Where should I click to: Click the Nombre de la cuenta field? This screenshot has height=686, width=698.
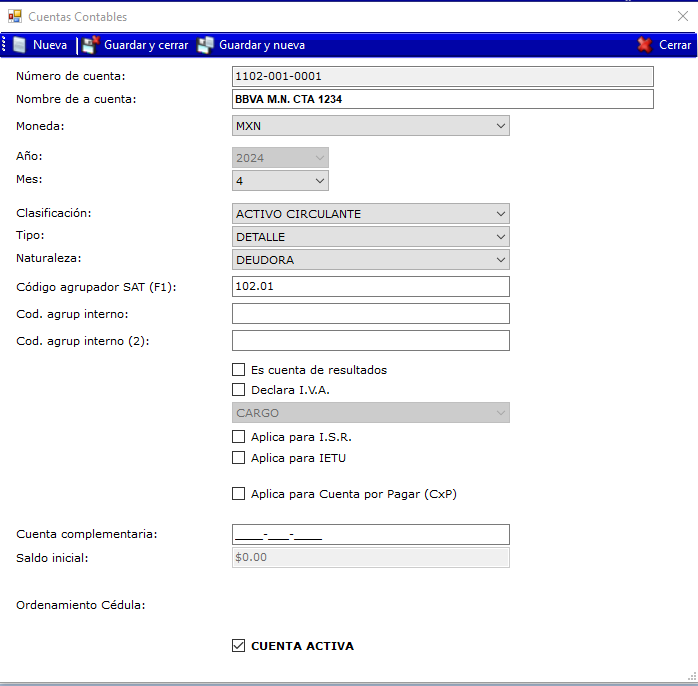pyautogui.click(x=441, y=99)
